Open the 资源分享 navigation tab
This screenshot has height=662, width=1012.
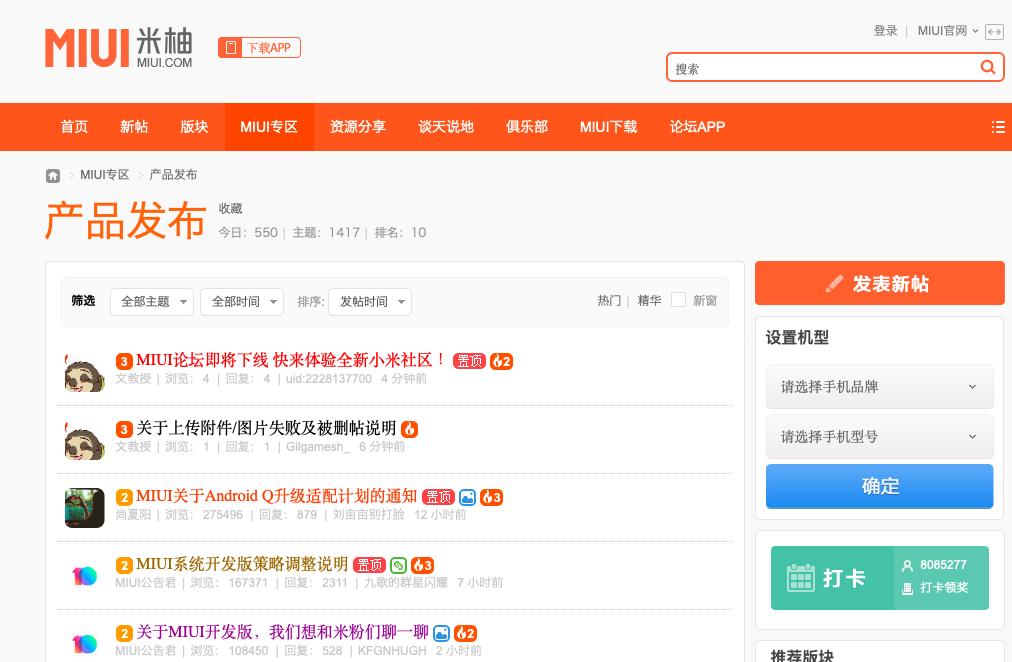(357, 127)
